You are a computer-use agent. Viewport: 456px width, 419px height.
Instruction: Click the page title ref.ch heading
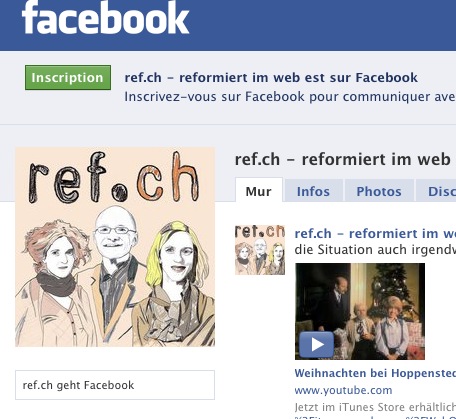343,159
